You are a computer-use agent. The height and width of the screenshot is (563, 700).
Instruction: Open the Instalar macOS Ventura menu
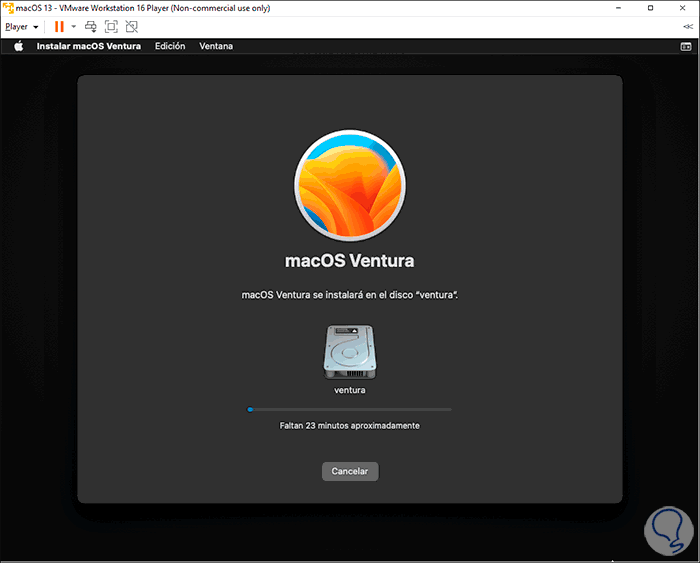pyautogui.click(x=88, y=46)
